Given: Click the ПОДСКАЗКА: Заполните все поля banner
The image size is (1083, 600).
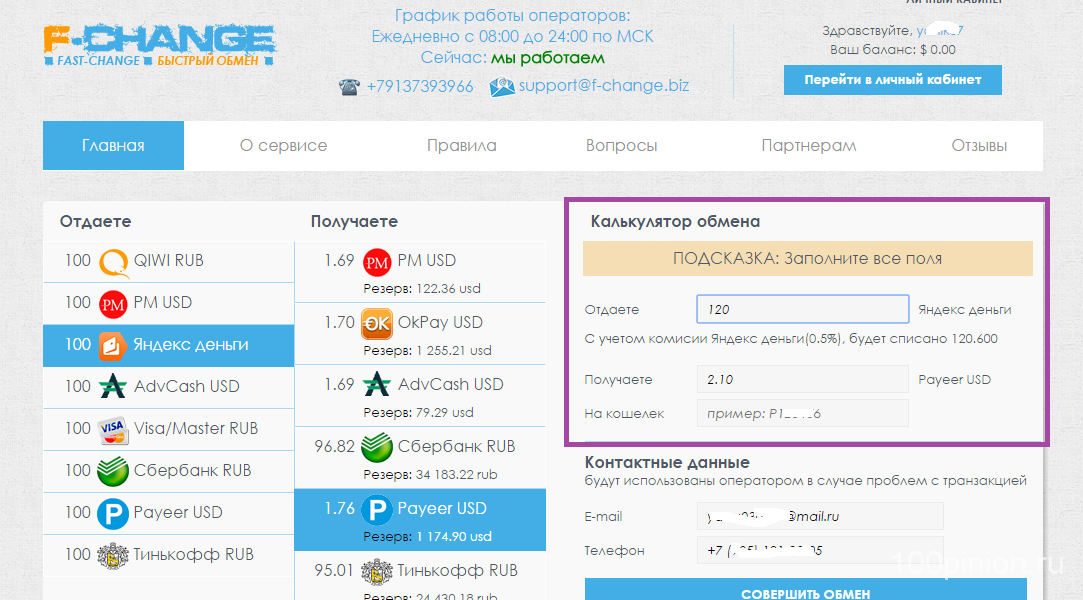Looking at the screenshot, I should tap(807, 259).
